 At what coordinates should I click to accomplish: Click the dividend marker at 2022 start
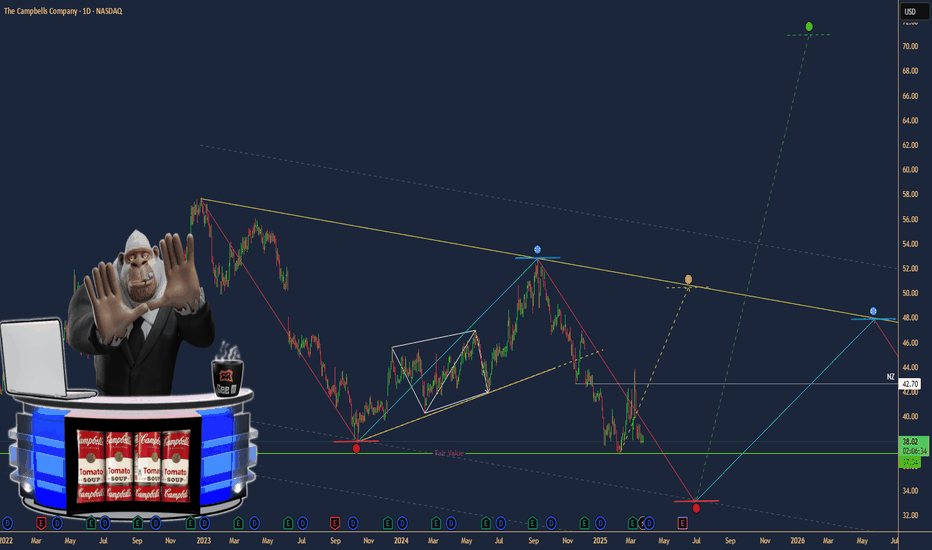7,523
